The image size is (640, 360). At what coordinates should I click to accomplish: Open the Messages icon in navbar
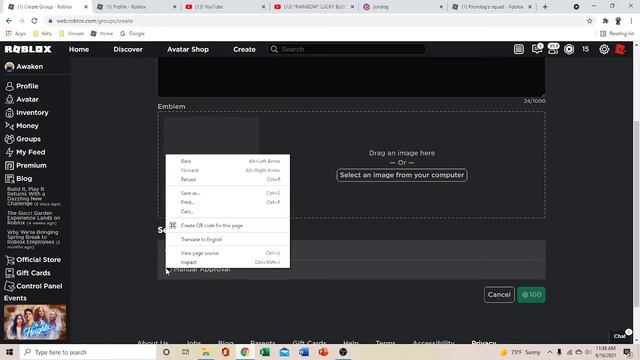(536, 49)
